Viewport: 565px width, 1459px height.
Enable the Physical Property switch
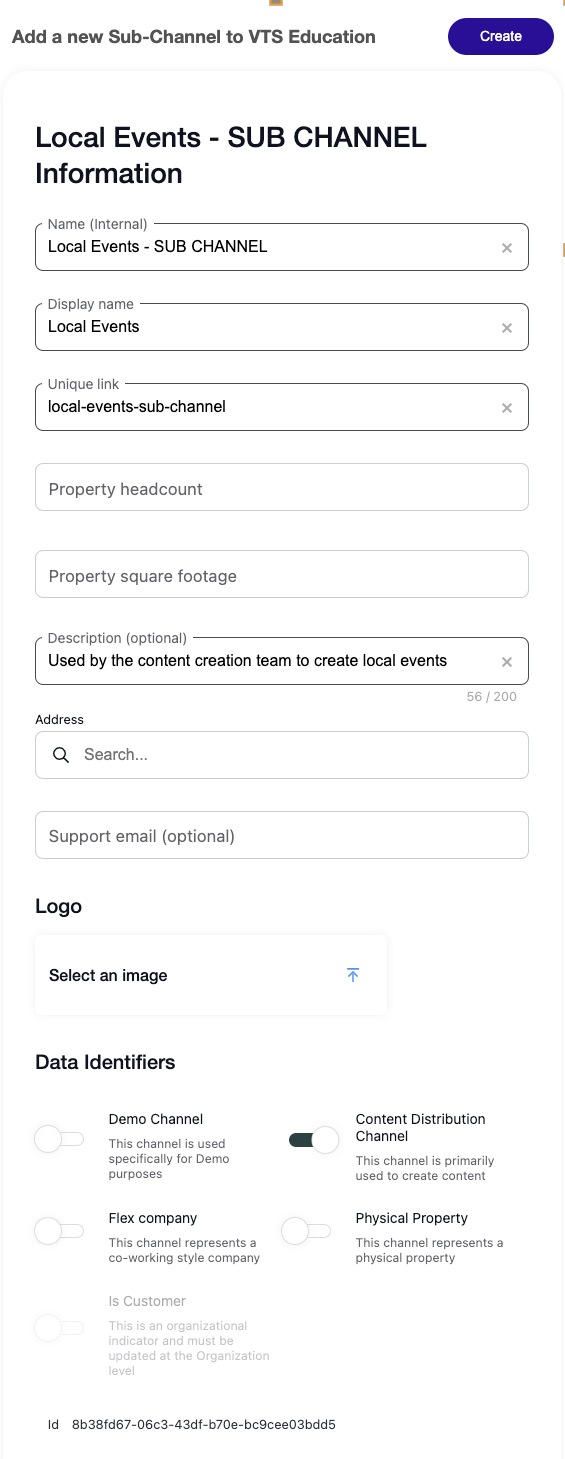tap(306, 1231)
